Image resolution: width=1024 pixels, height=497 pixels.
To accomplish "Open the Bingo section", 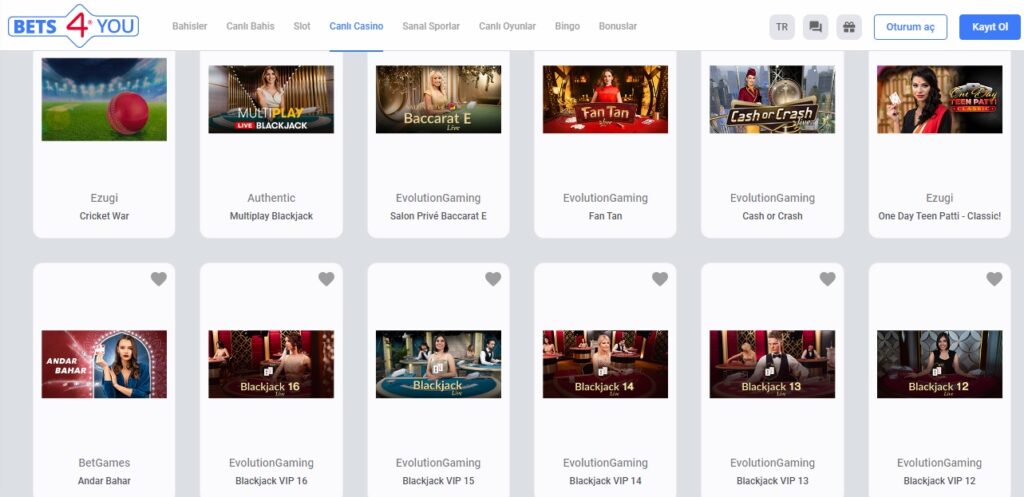I will tap(567, 26).
